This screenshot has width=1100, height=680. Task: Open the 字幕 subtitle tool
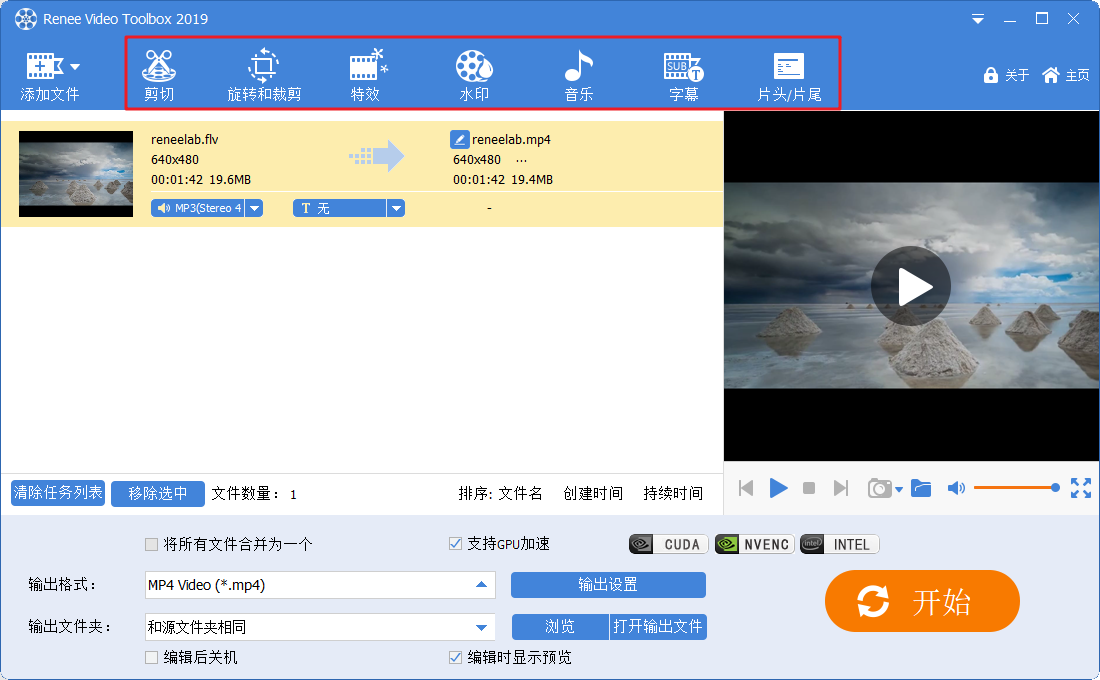coord(684,75)
